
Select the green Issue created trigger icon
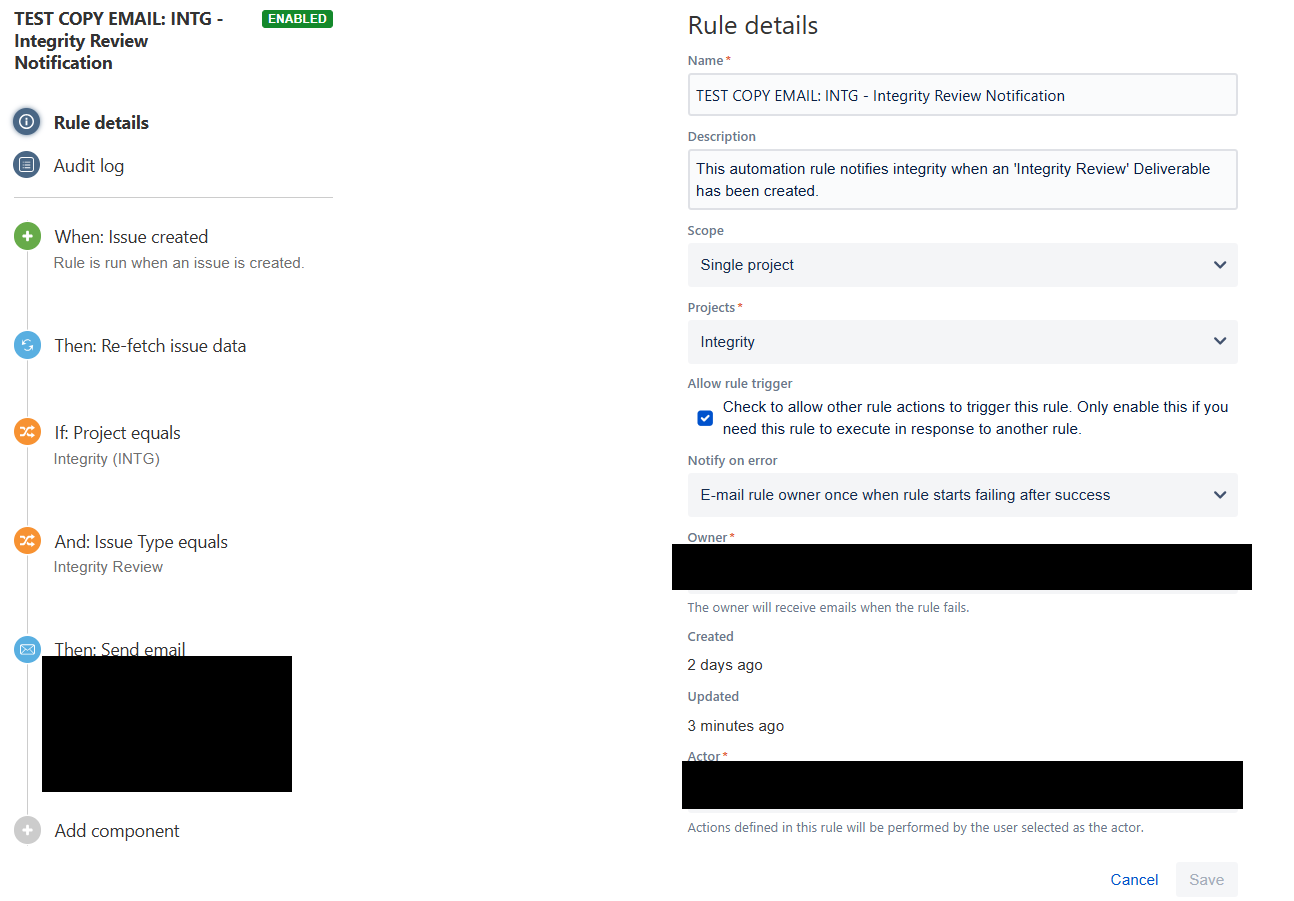27,237
